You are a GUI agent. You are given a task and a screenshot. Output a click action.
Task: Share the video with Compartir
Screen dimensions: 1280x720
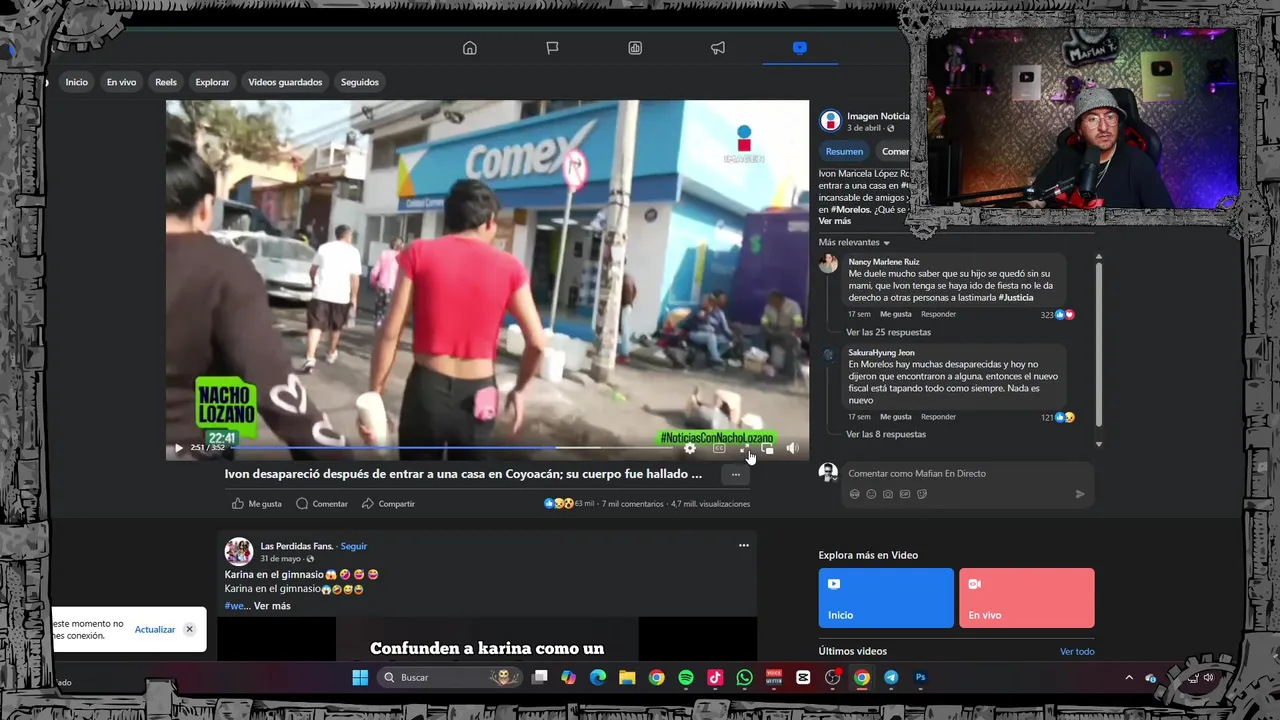coord(388,504)
